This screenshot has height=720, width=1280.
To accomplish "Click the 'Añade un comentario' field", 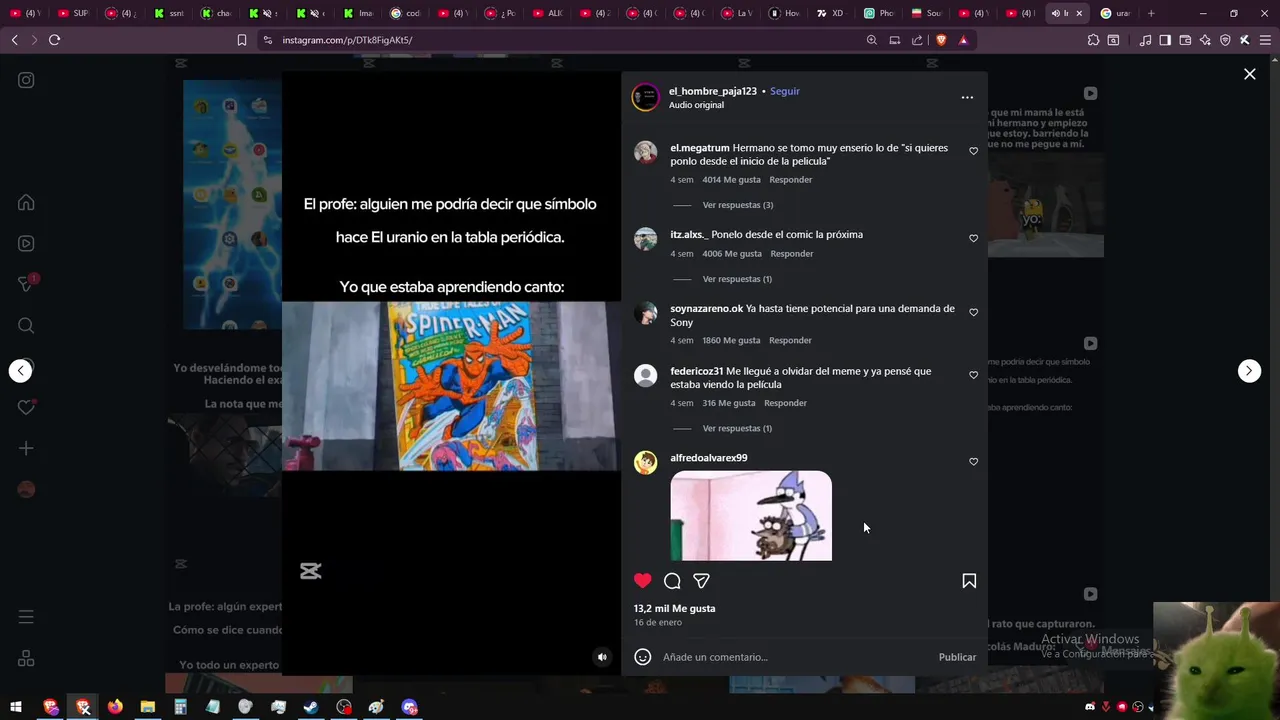I will point(796,657).
